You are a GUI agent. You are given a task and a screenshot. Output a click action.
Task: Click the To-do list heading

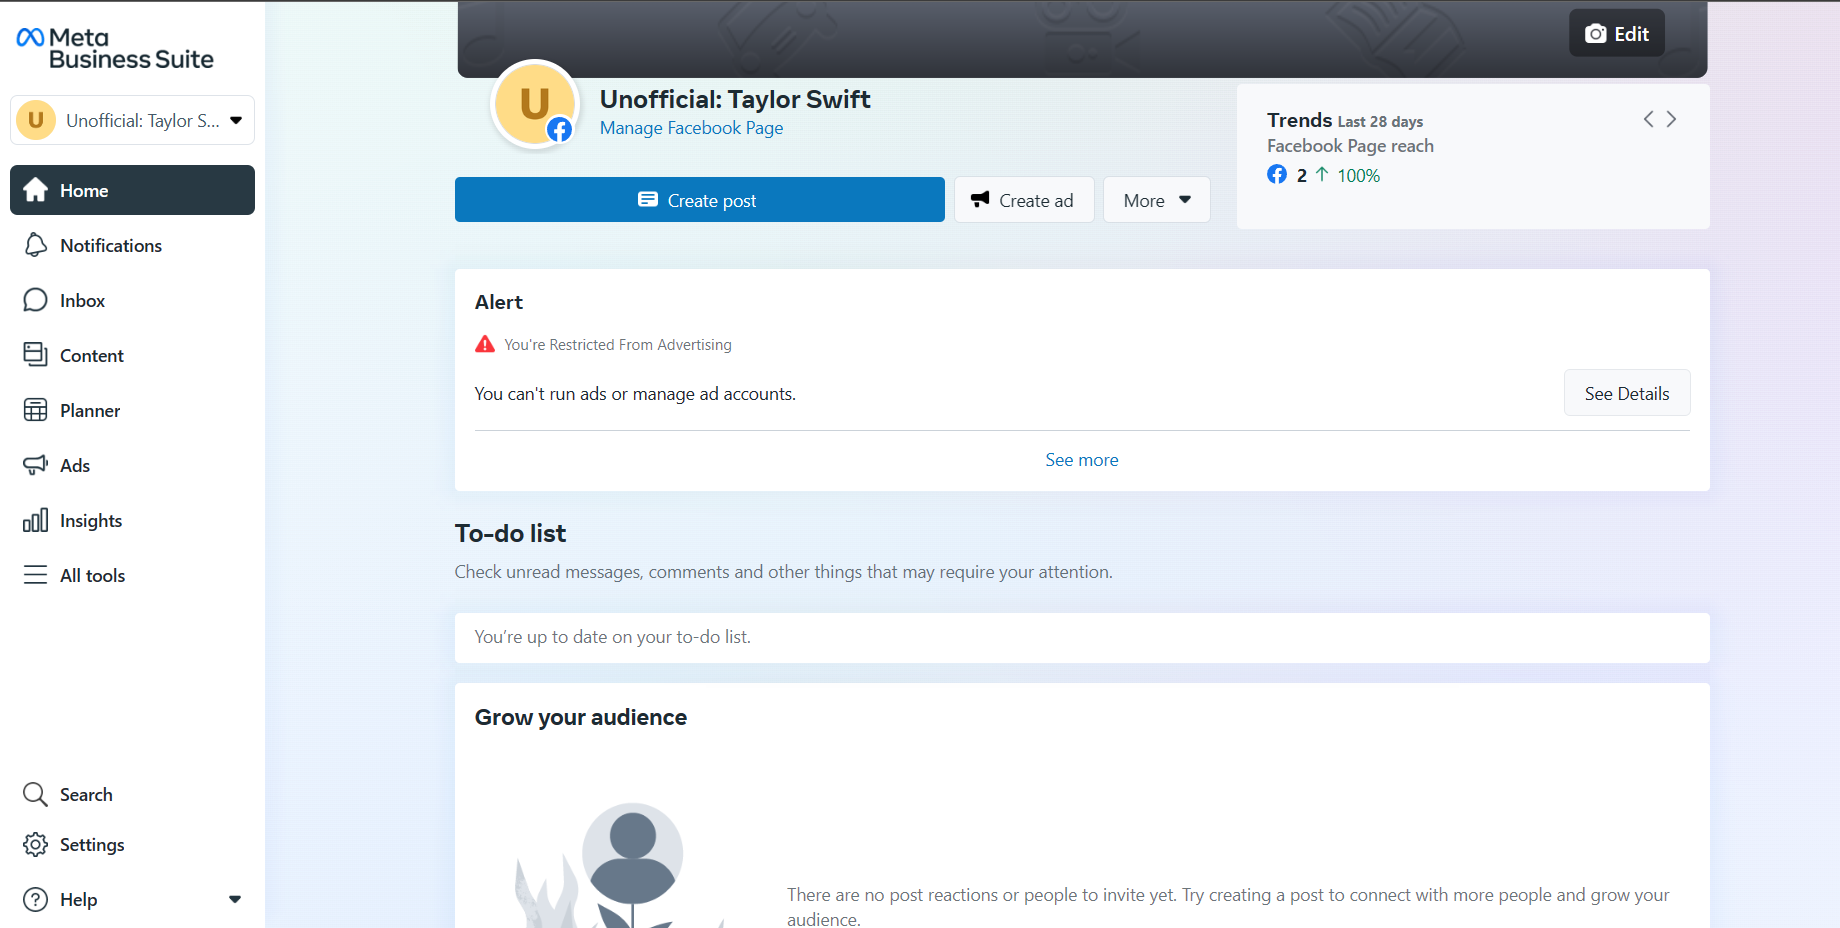510,534
